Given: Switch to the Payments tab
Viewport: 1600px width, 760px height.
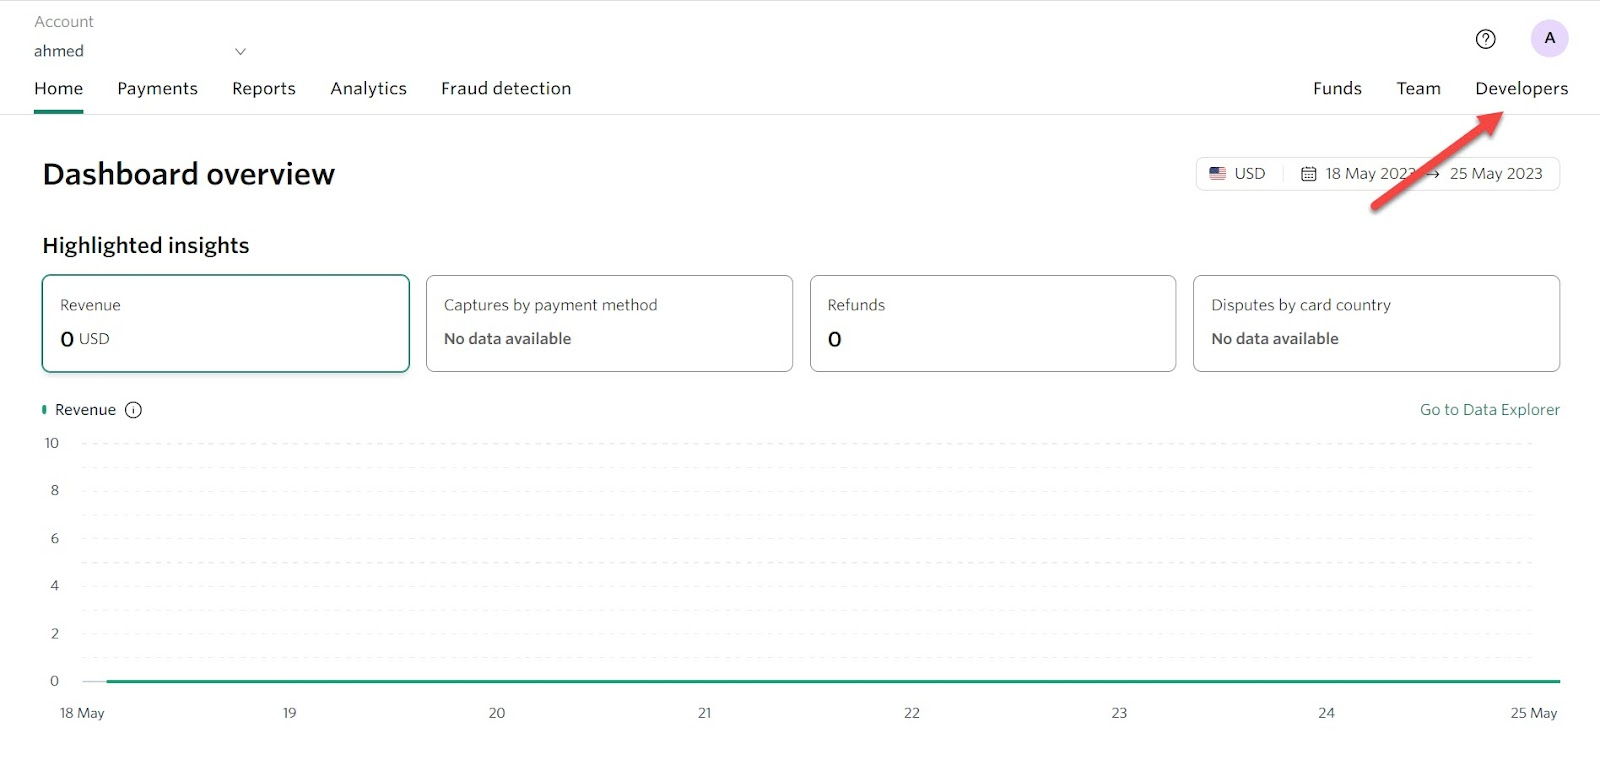Looking at the screenshot, I should 157,89.
